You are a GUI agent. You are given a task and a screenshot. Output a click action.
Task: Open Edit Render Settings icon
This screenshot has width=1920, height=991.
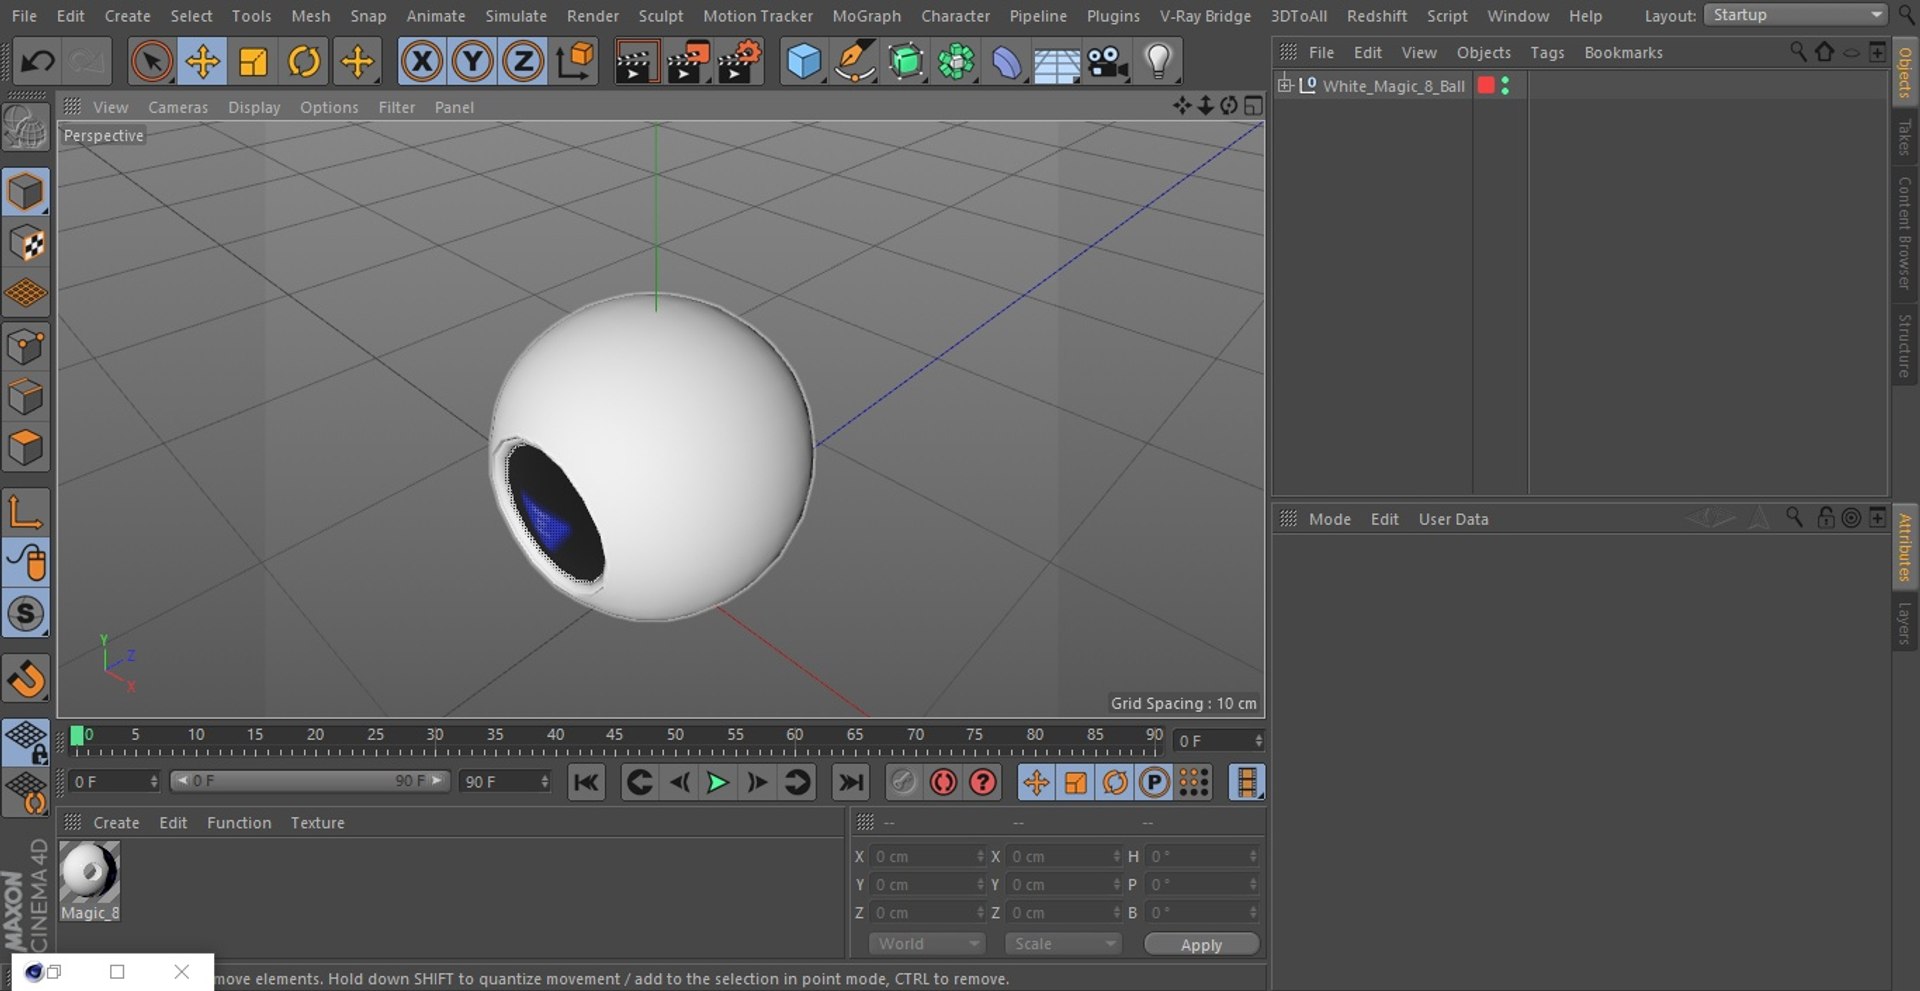740,62
